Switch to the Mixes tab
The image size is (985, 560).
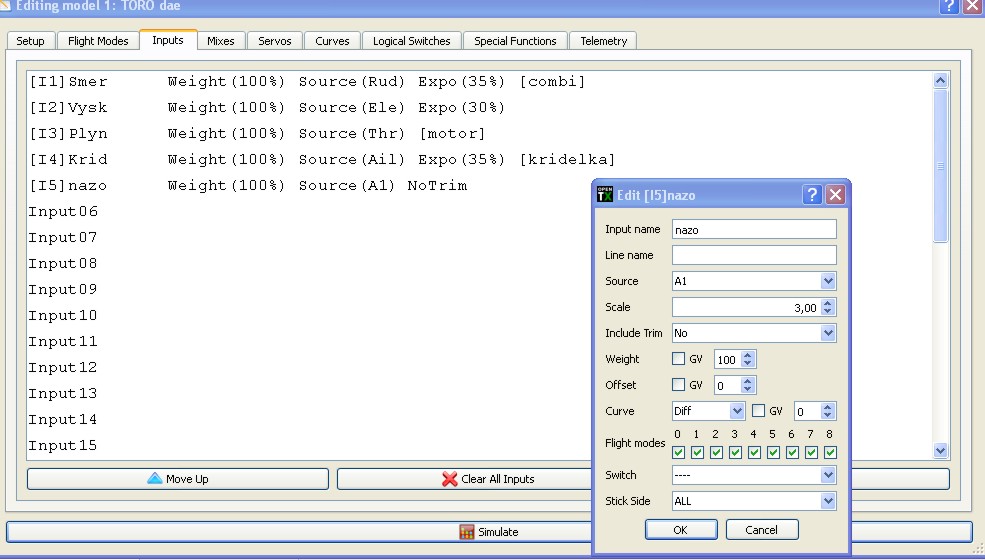point(221,41)
